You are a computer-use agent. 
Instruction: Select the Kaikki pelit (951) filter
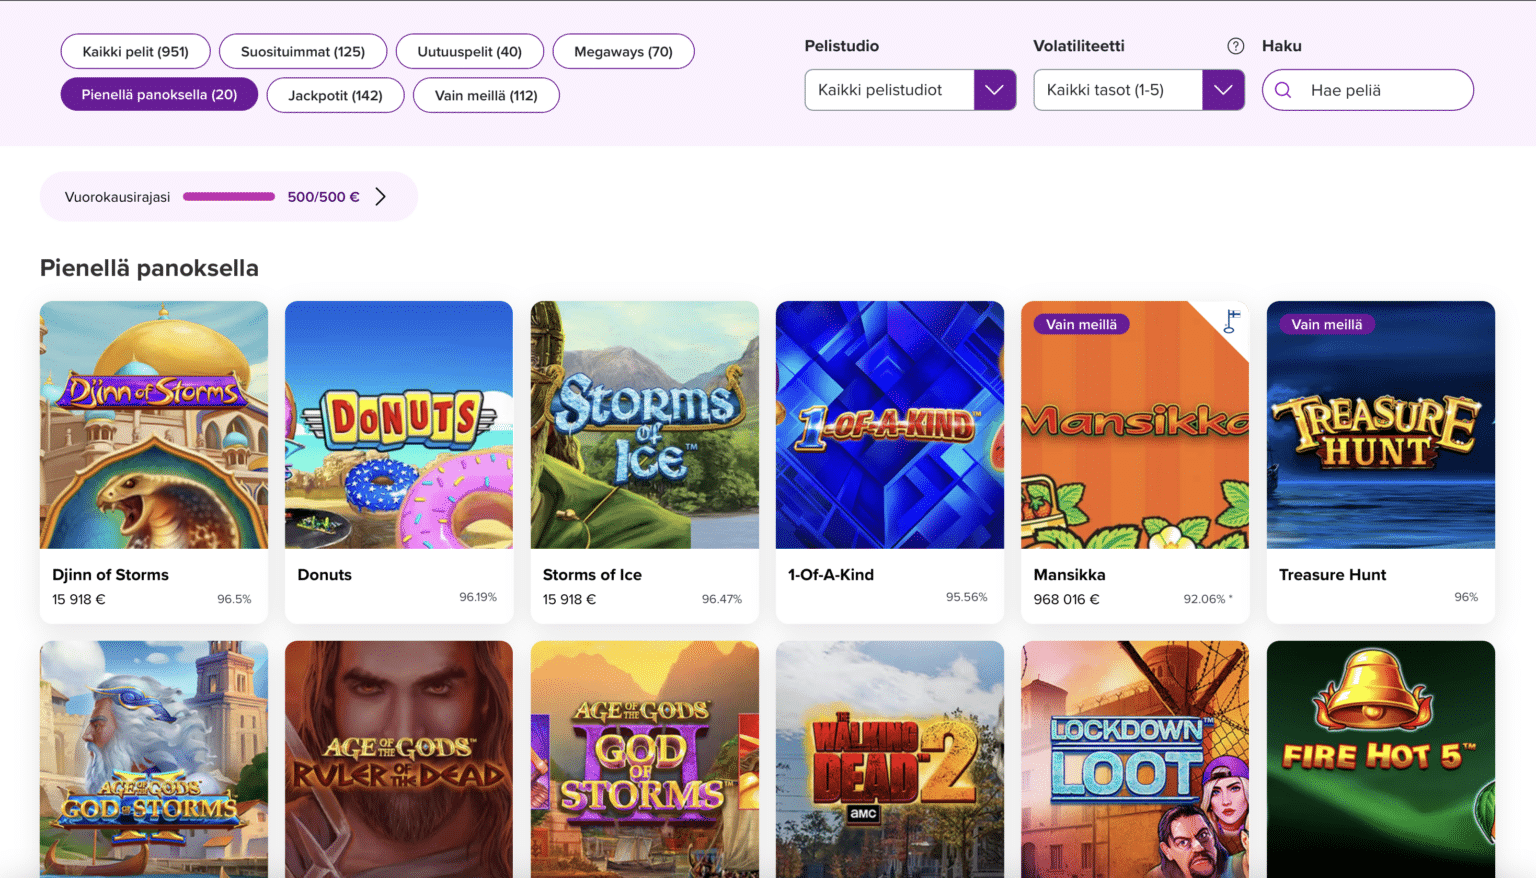[x=136, y=51]
